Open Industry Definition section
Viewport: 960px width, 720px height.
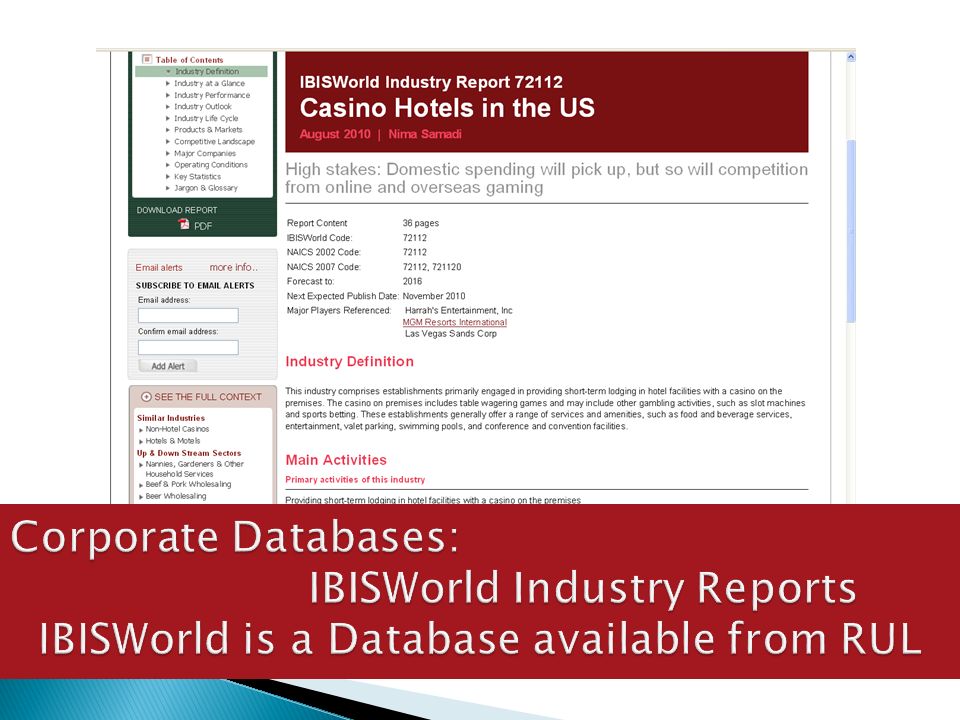(x=207, y=72)
